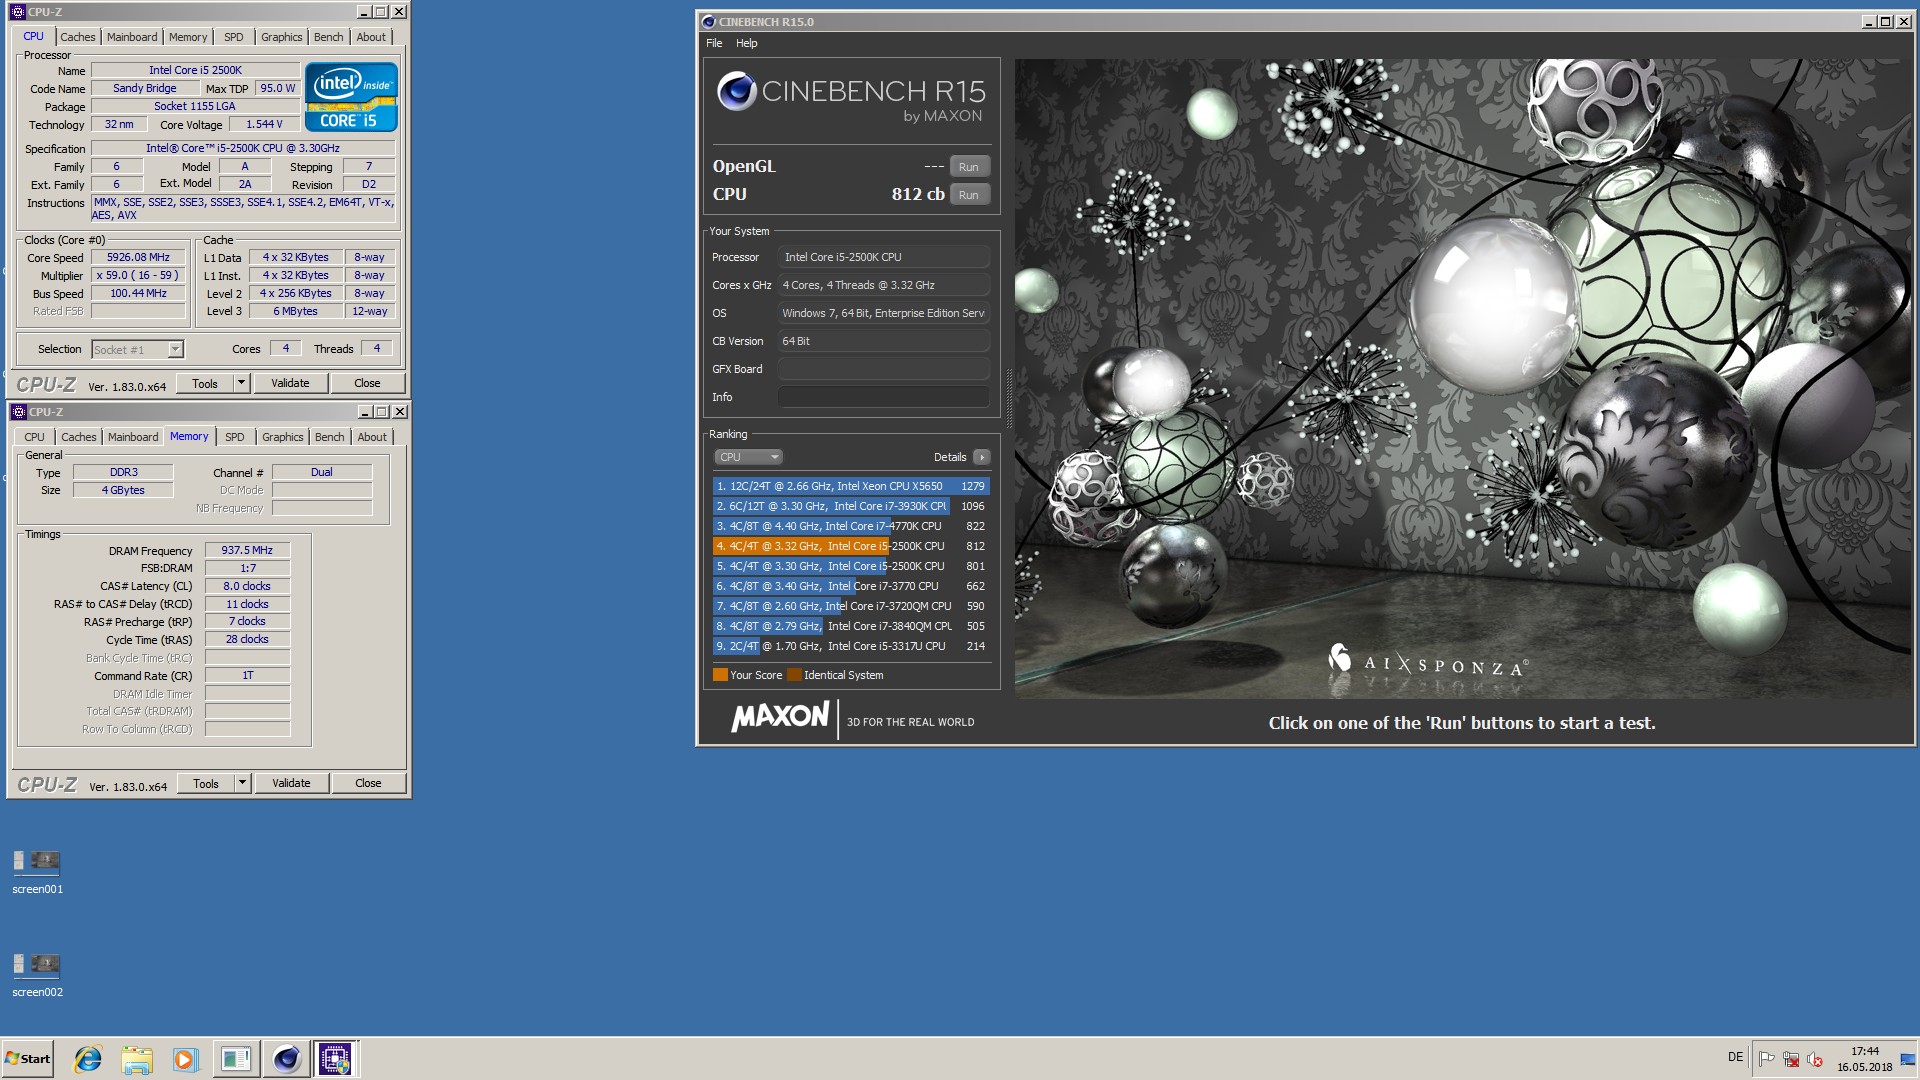The height and width of the screenshot is (1080, 1920).
Task: Open the File menu in Cinebench
Action: click(714, 43)
